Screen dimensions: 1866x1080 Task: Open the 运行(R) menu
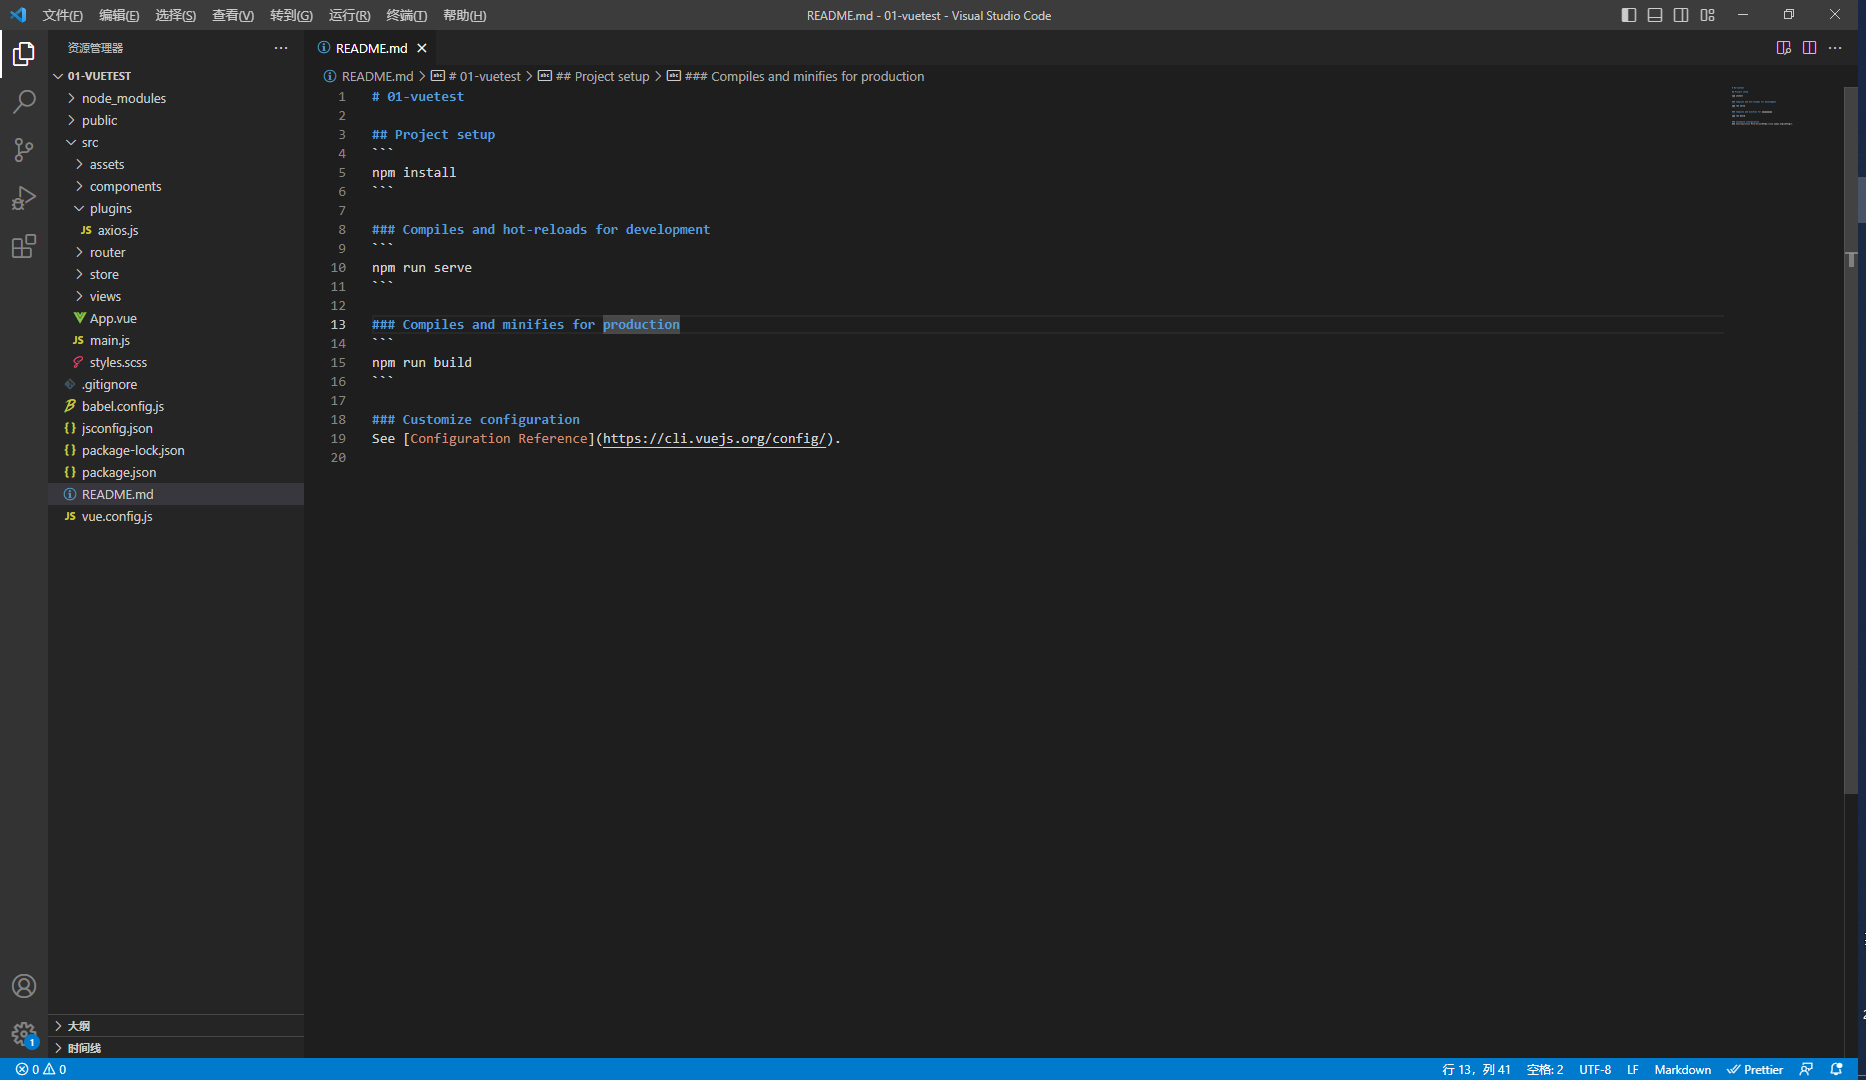click(x=349, y=15)
